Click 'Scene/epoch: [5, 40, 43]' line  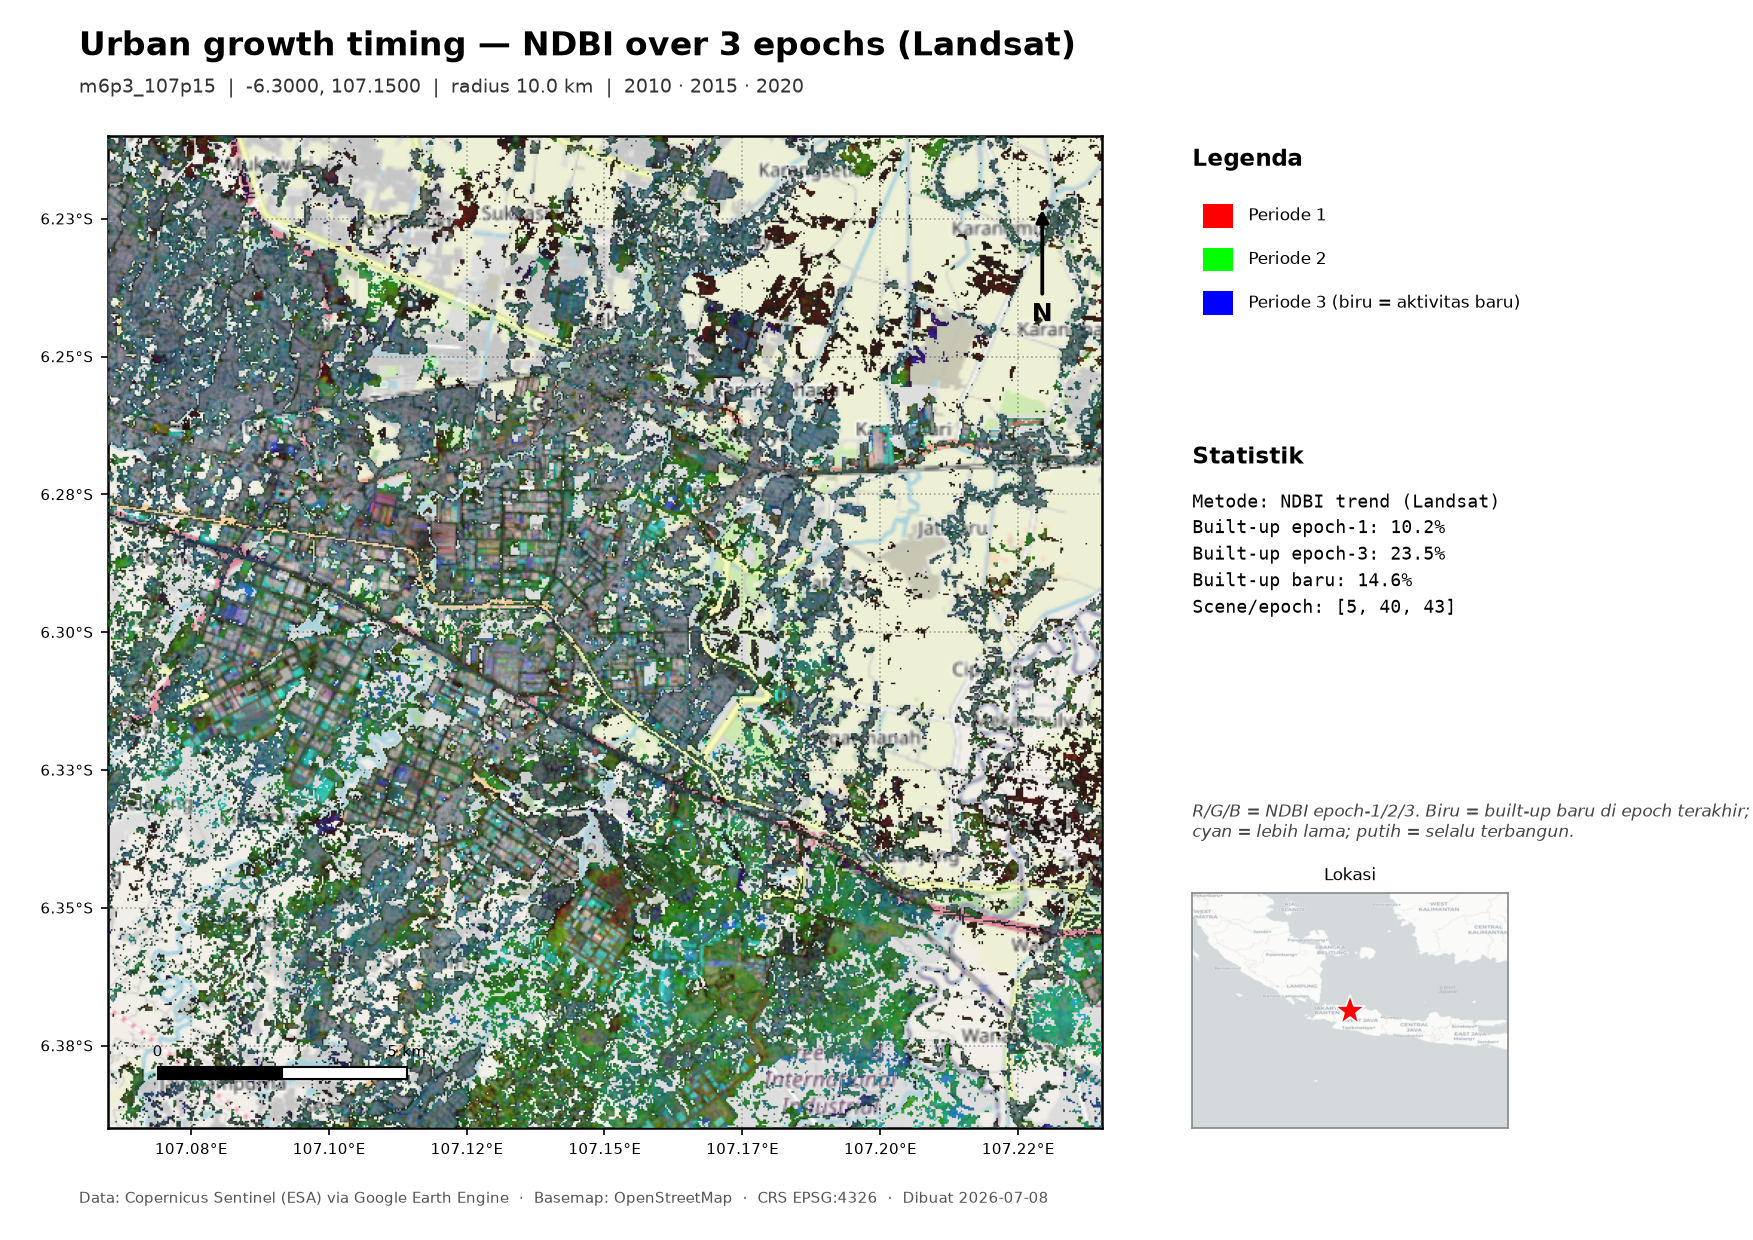click(x=1324, y=607)
